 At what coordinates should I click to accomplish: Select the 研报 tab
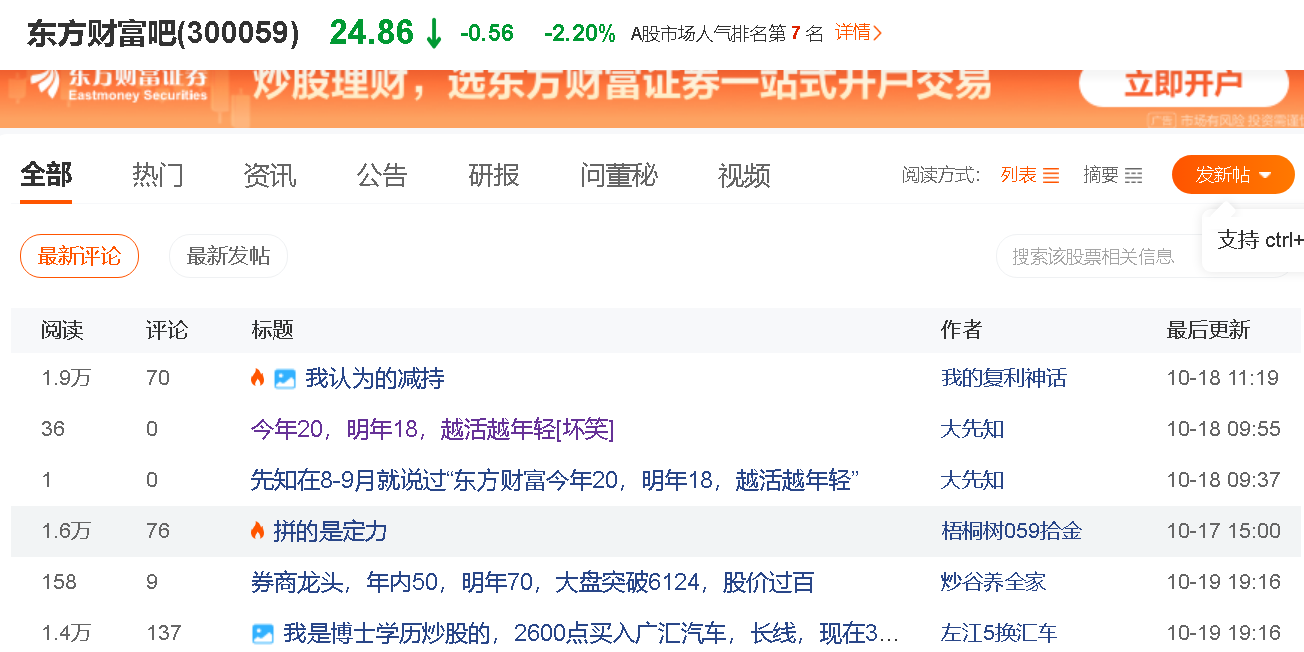(494, 175)
